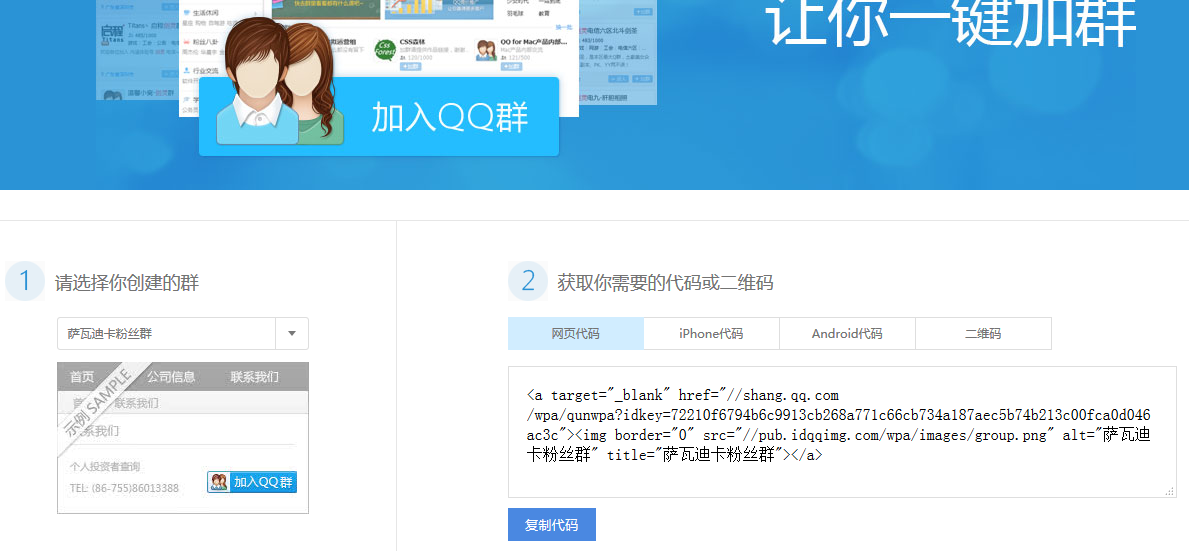Switch to the Android代码 tab
The width and height of the screenshot is (1189, 551).
(847, 333)
